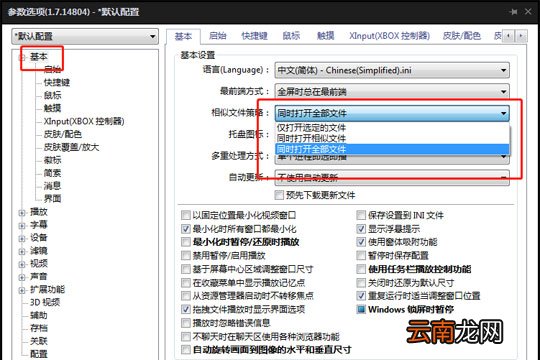
Task: Enable 在收藏菜单中显示播放记忆点
Action: tap(186, 283)
